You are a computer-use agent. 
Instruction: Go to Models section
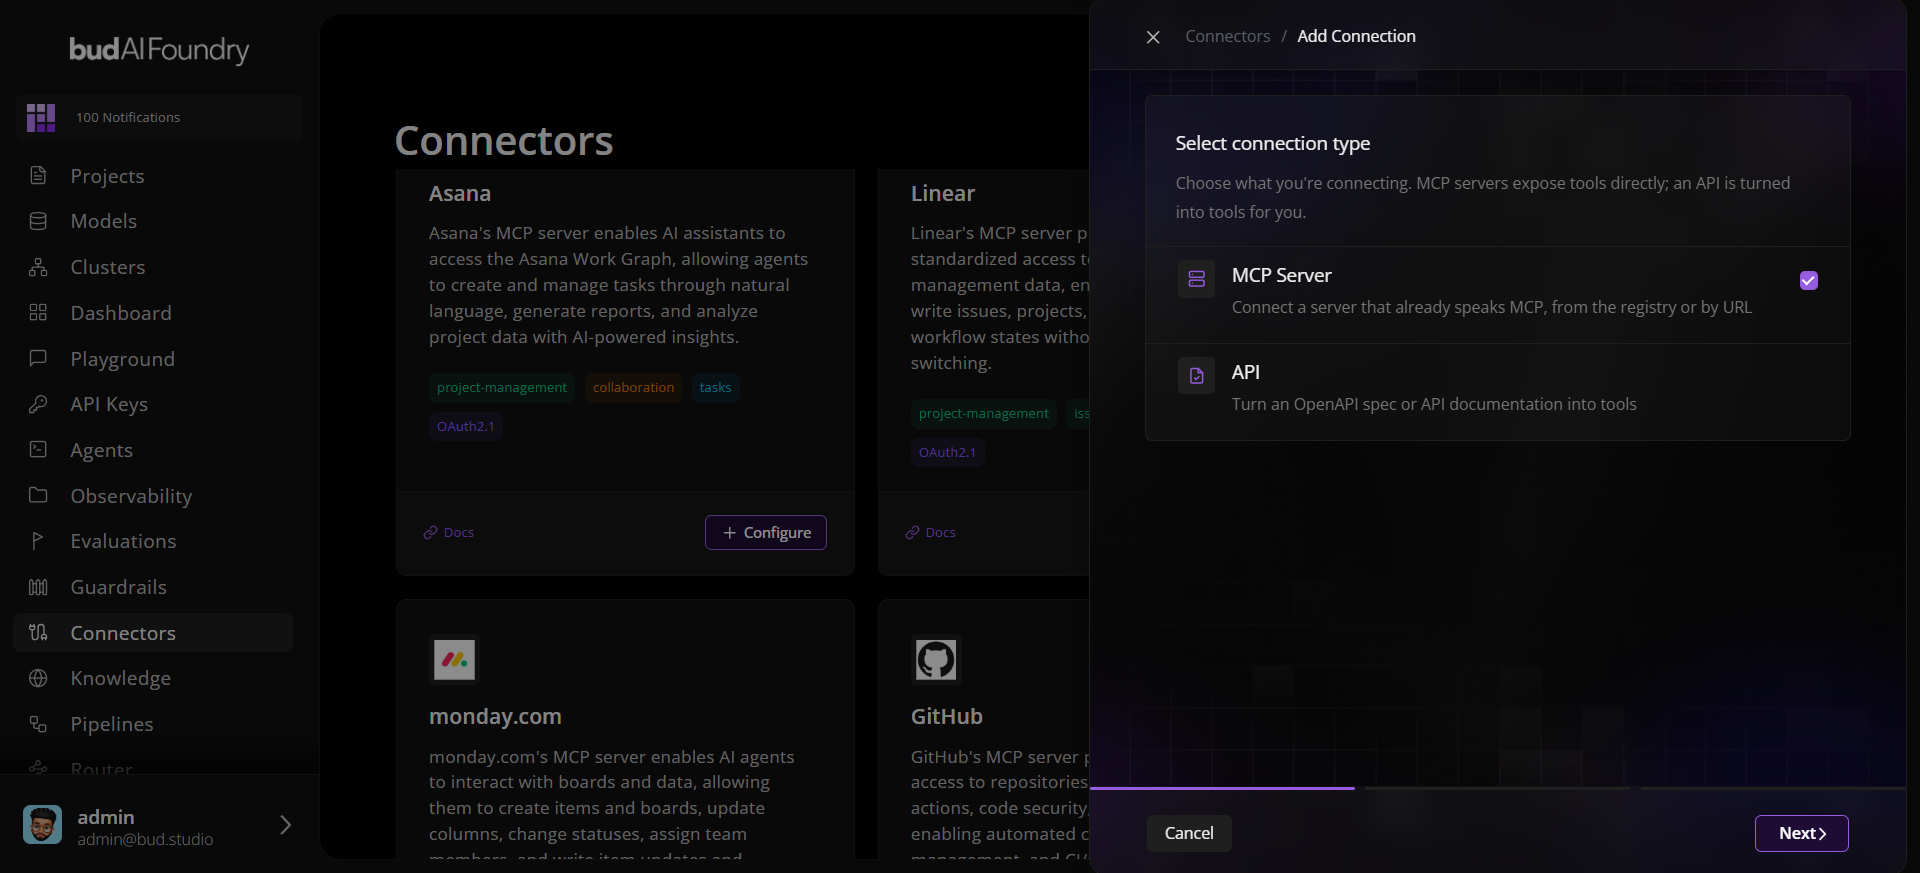(x=153, y=221)
